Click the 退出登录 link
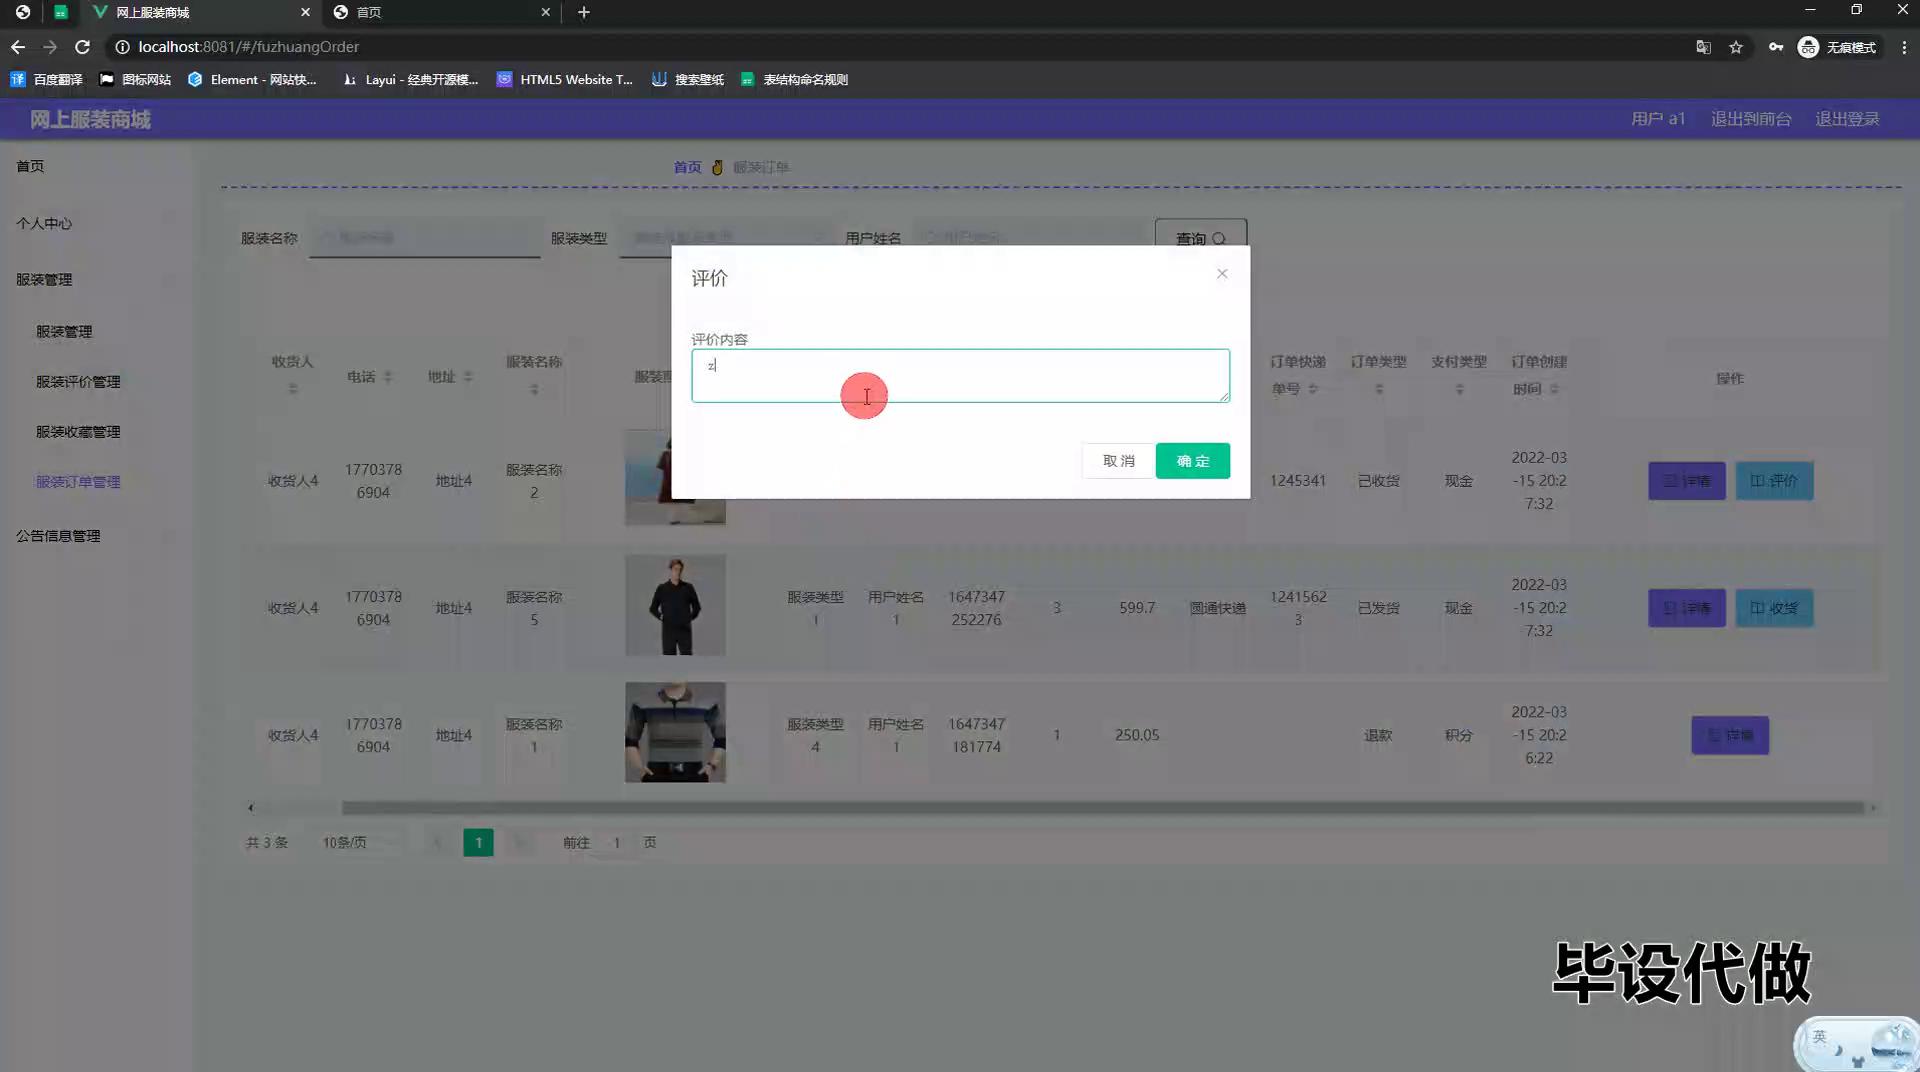This screenshot has width=1920, height=1072. tap(1846, 119)
